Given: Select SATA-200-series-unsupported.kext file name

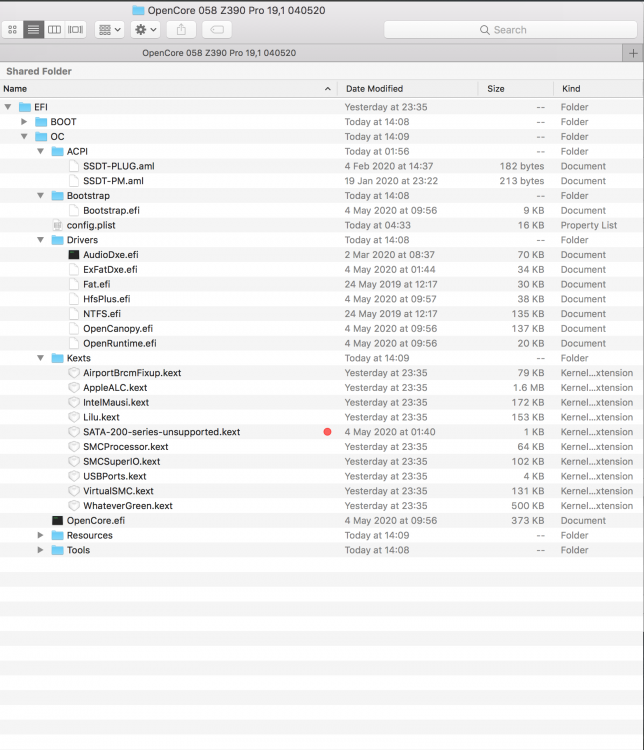Looking at the screenshot, I should [x=162, y=432].
